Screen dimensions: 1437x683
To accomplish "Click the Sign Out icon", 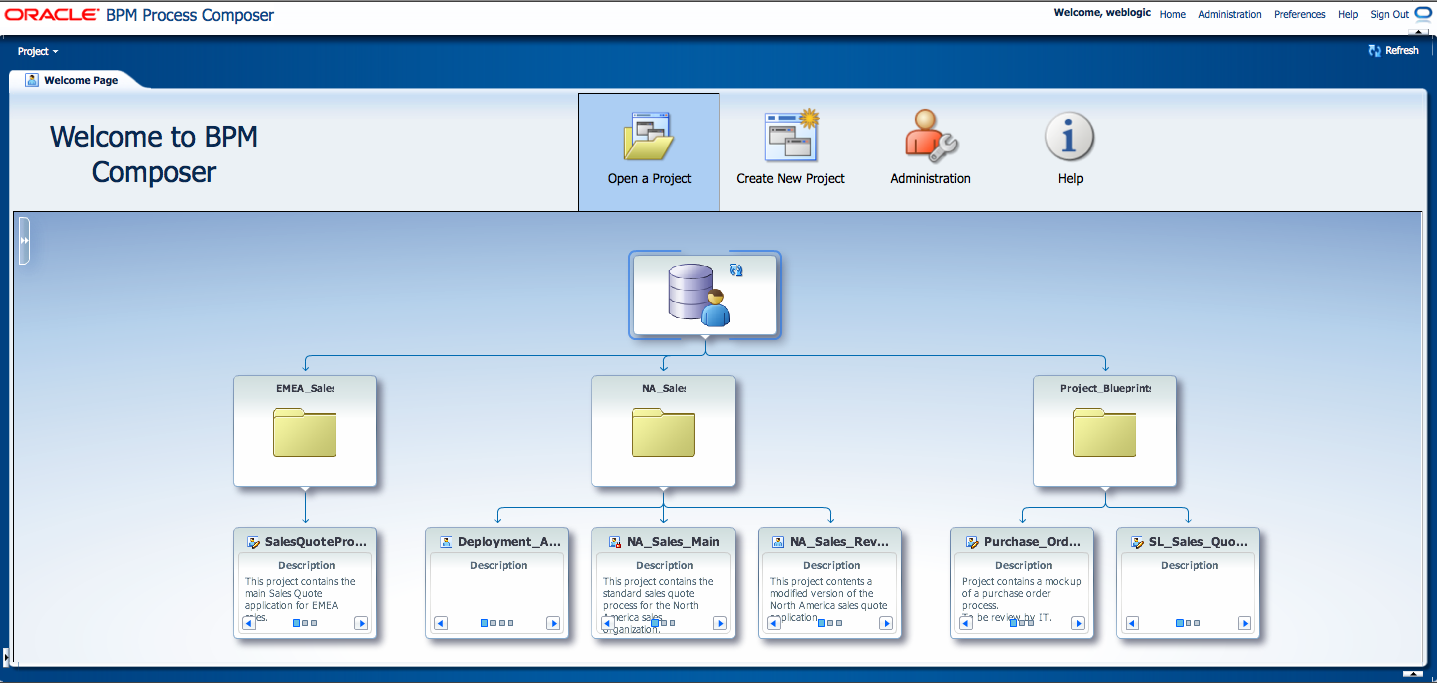I will click(1423, 14).
